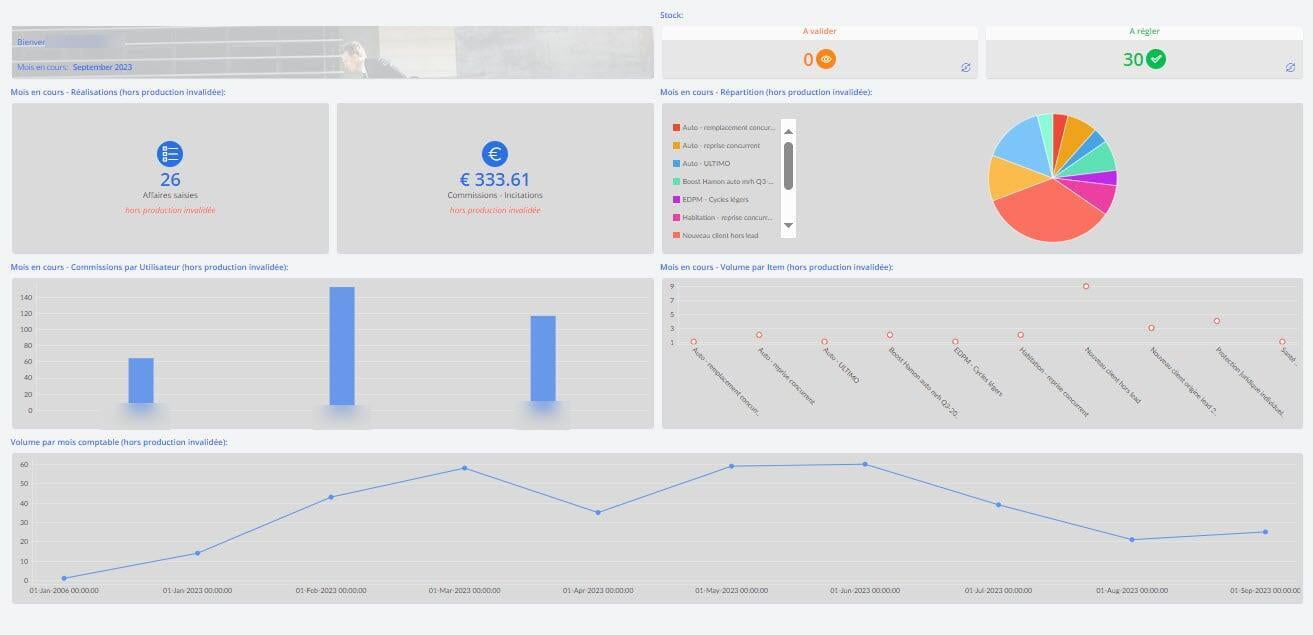Image resolution: width=1313 pixels, height=635 pixels.
Task: Click the euro Commissions icon
Action: coord(495,154)
